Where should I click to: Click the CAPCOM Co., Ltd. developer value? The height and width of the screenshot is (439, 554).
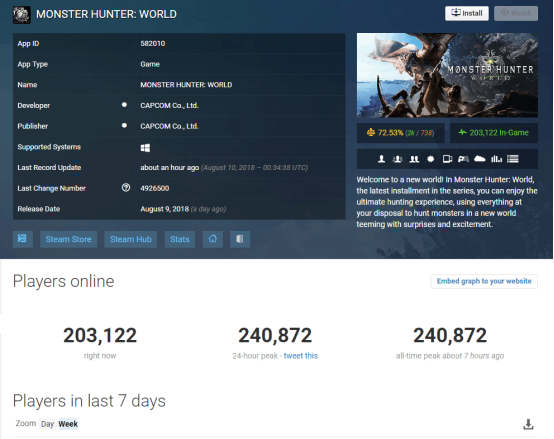tap(169, 105)
